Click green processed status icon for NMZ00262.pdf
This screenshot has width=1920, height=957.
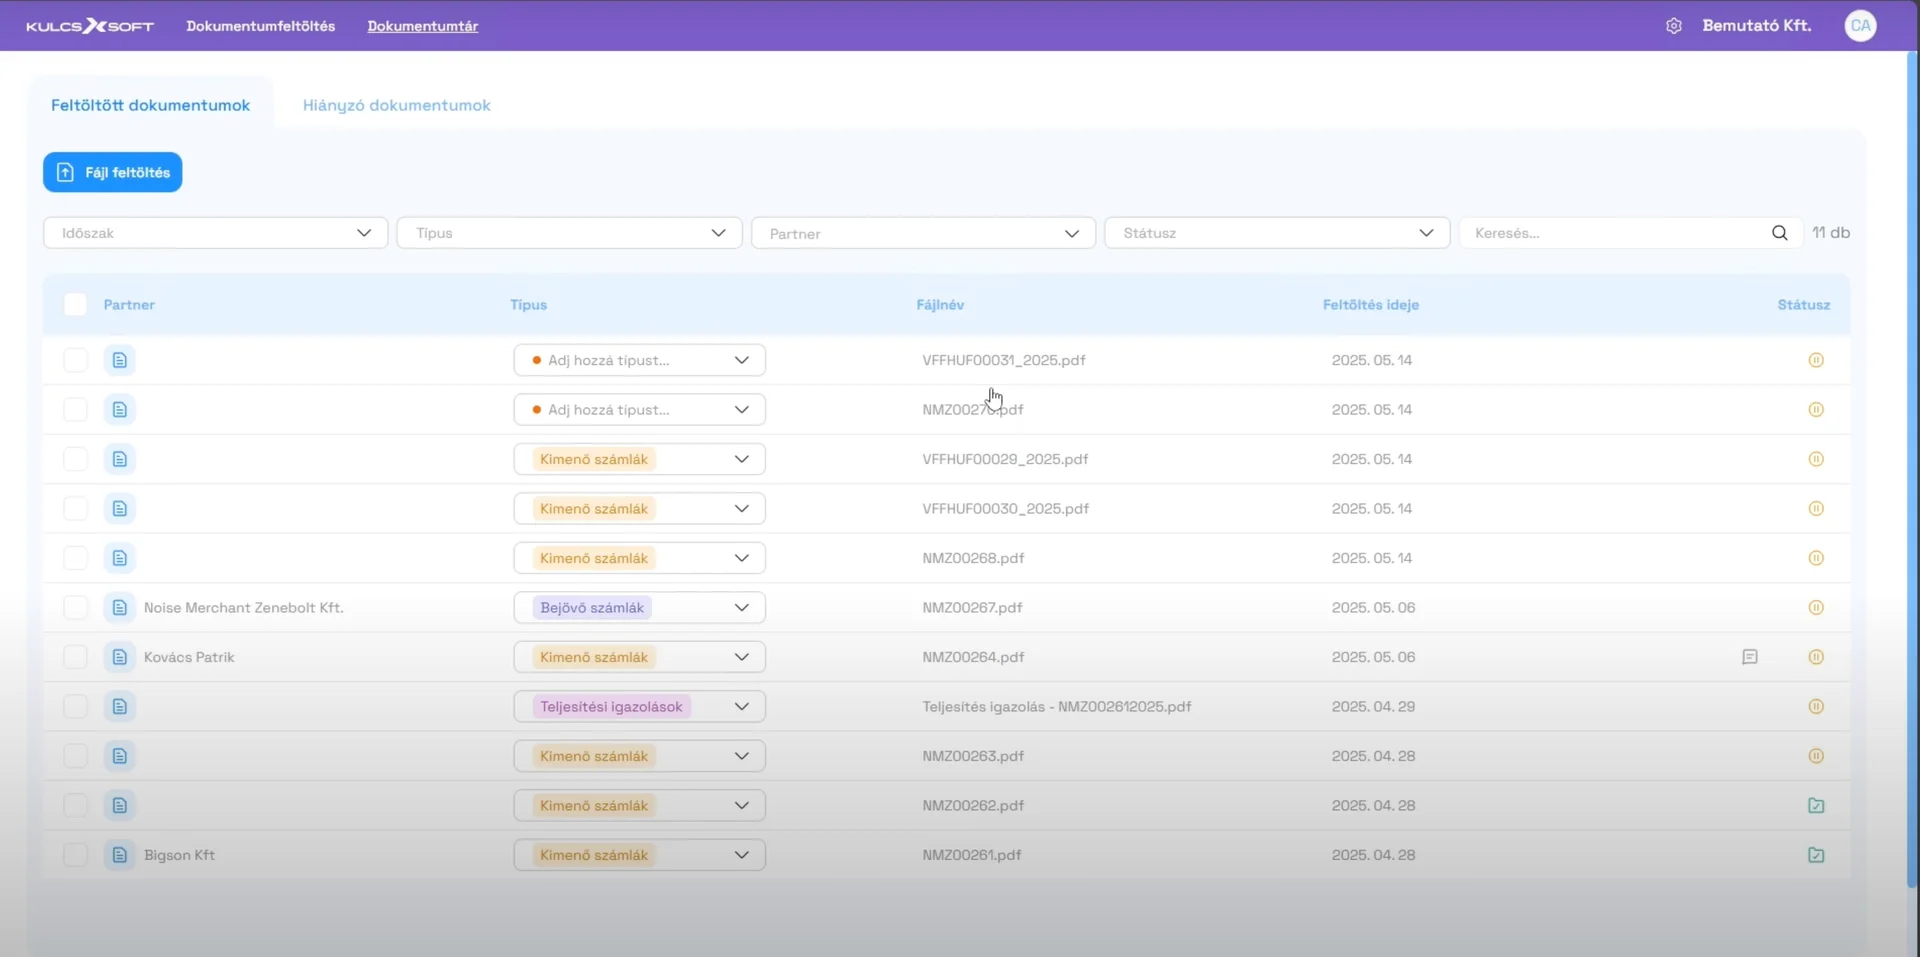point(1816,806)
